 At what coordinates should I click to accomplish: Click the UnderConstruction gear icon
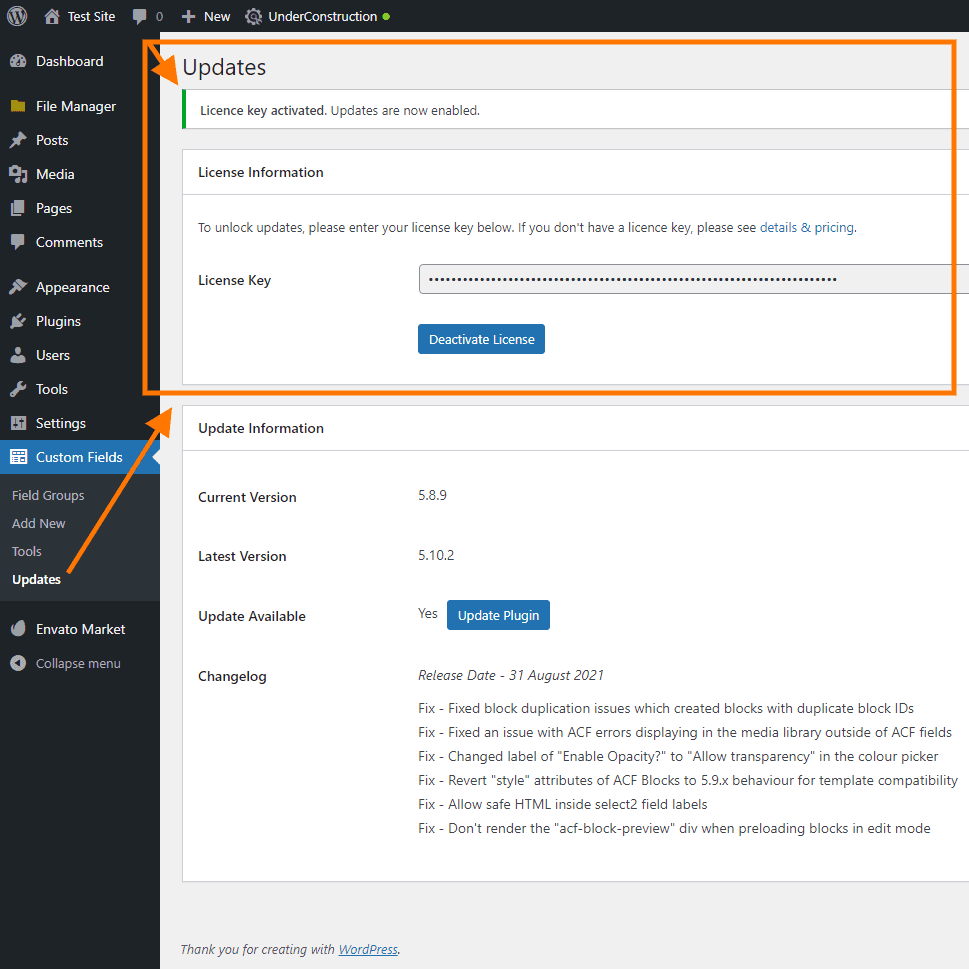click(x=253, y=17)
